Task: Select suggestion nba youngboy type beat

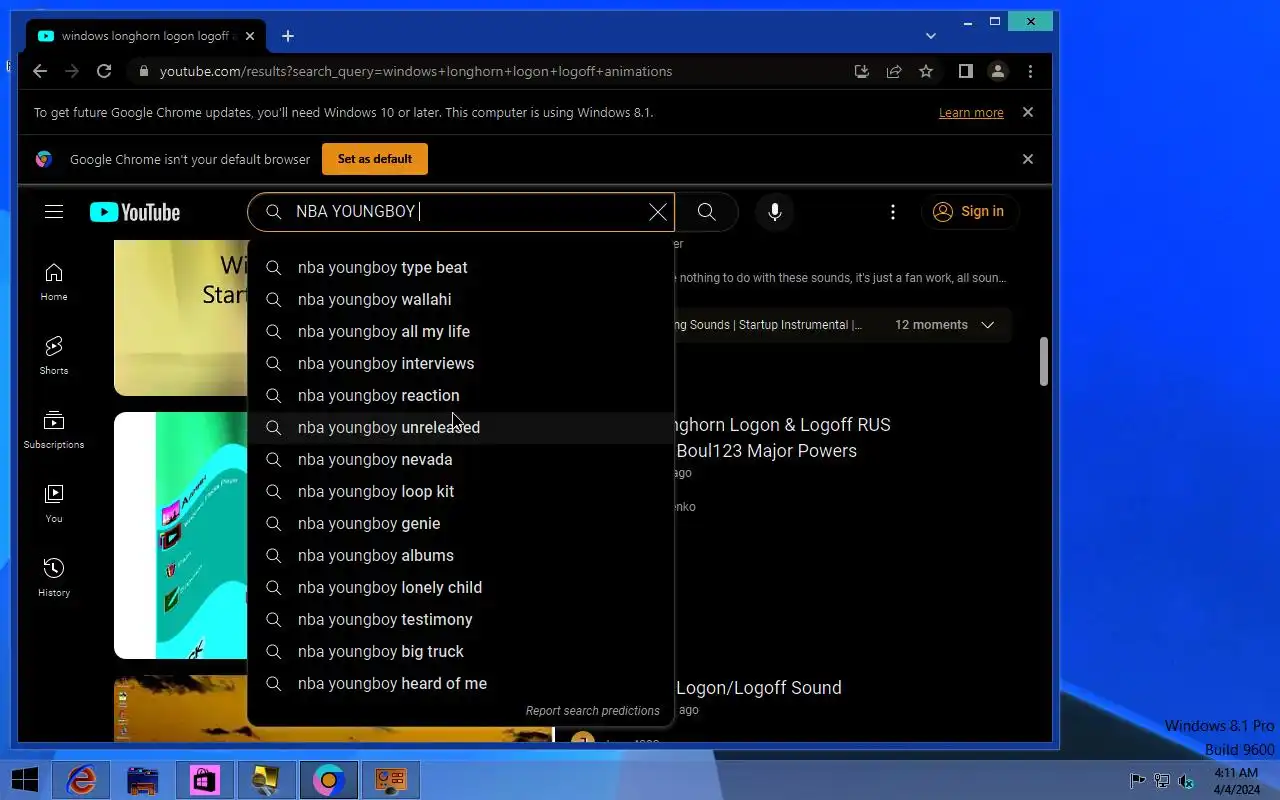Action: coord(461,267)
